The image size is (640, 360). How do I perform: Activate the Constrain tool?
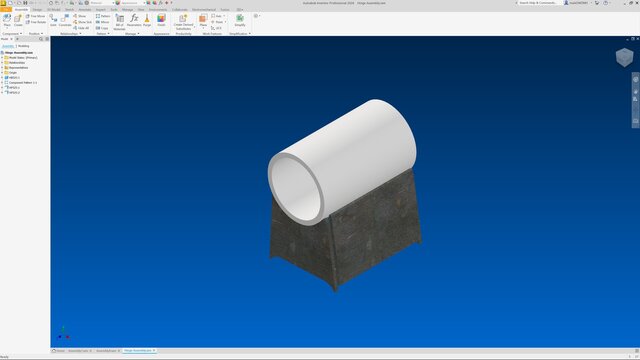(x=65, y=20)
